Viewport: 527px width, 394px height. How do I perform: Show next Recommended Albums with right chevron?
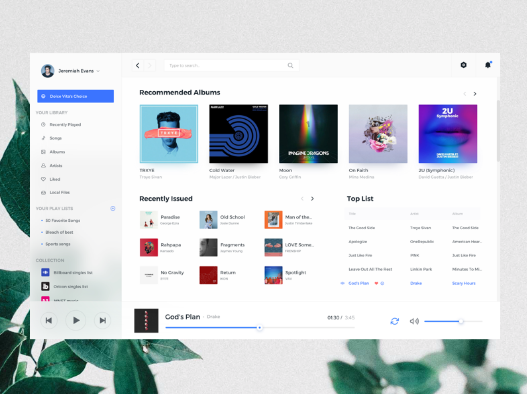pyautogui.click(x=475, y=94)
